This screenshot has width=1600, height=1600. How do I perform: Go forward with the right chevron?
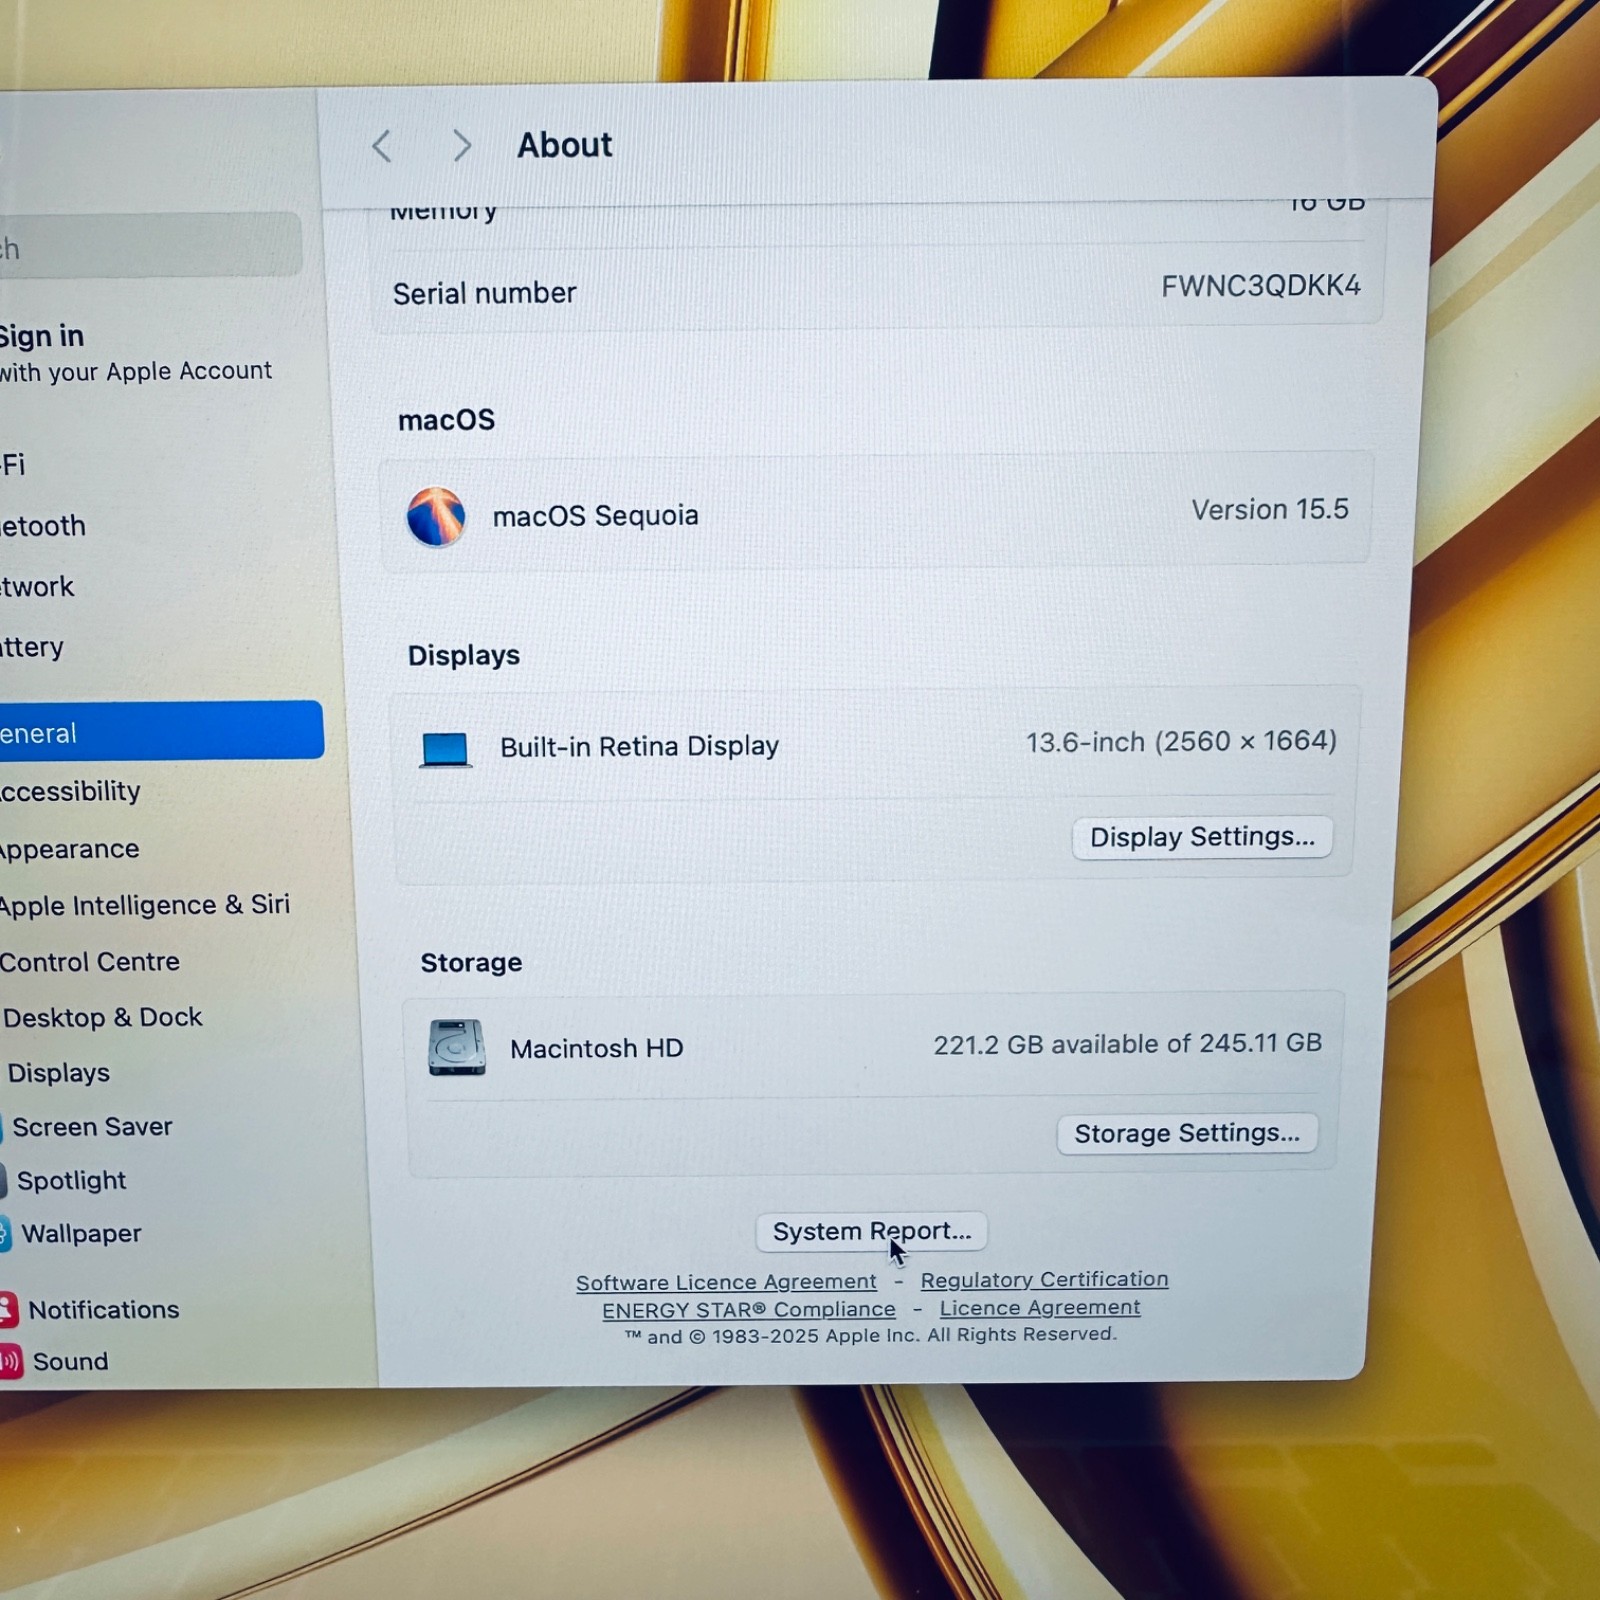461,146
